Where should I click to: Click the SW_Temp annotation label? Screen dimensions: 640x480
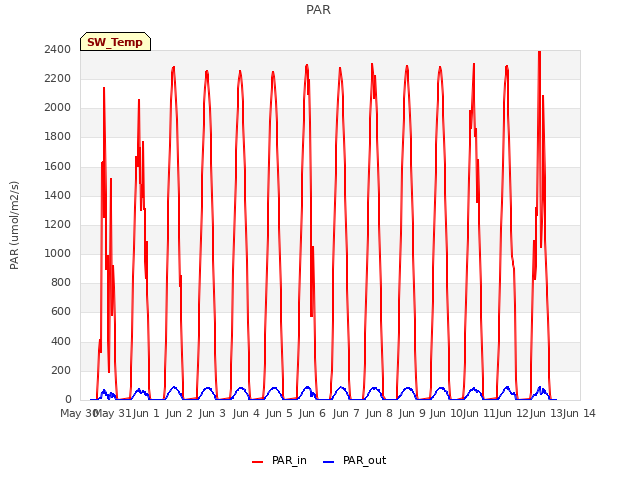pos(115,42)
